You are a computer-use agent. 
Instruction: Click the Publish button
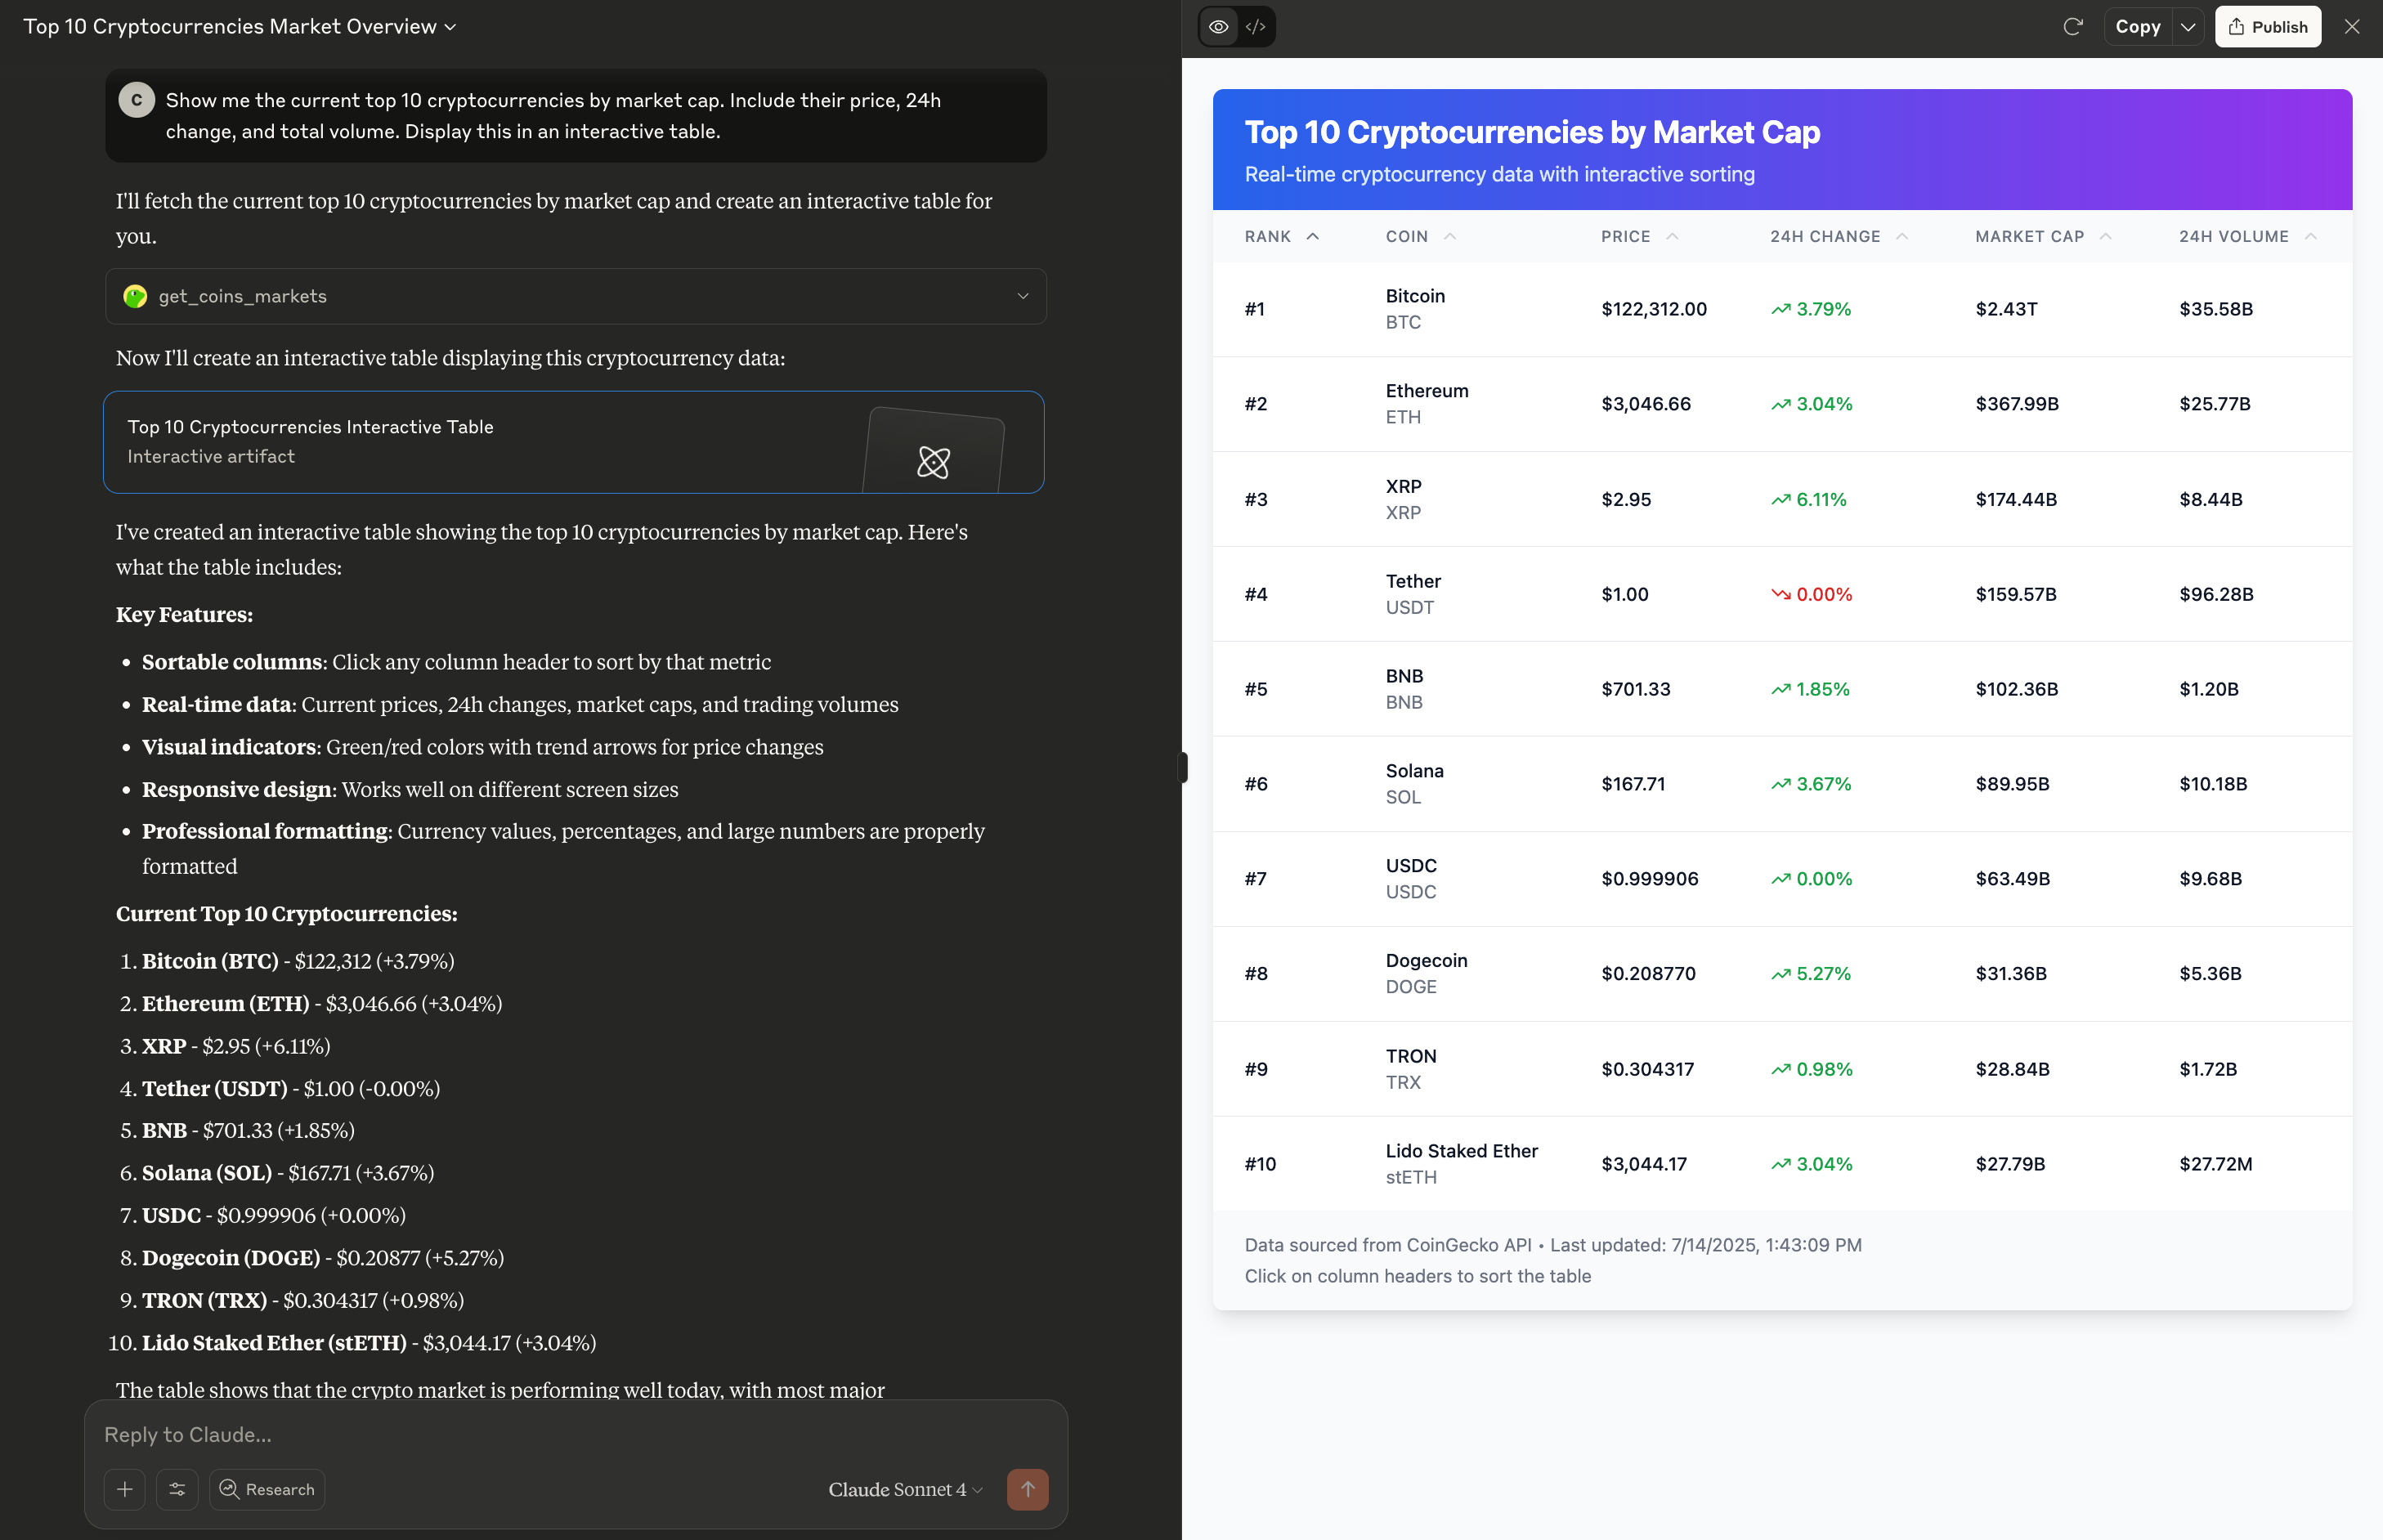tap(2267, 27)
